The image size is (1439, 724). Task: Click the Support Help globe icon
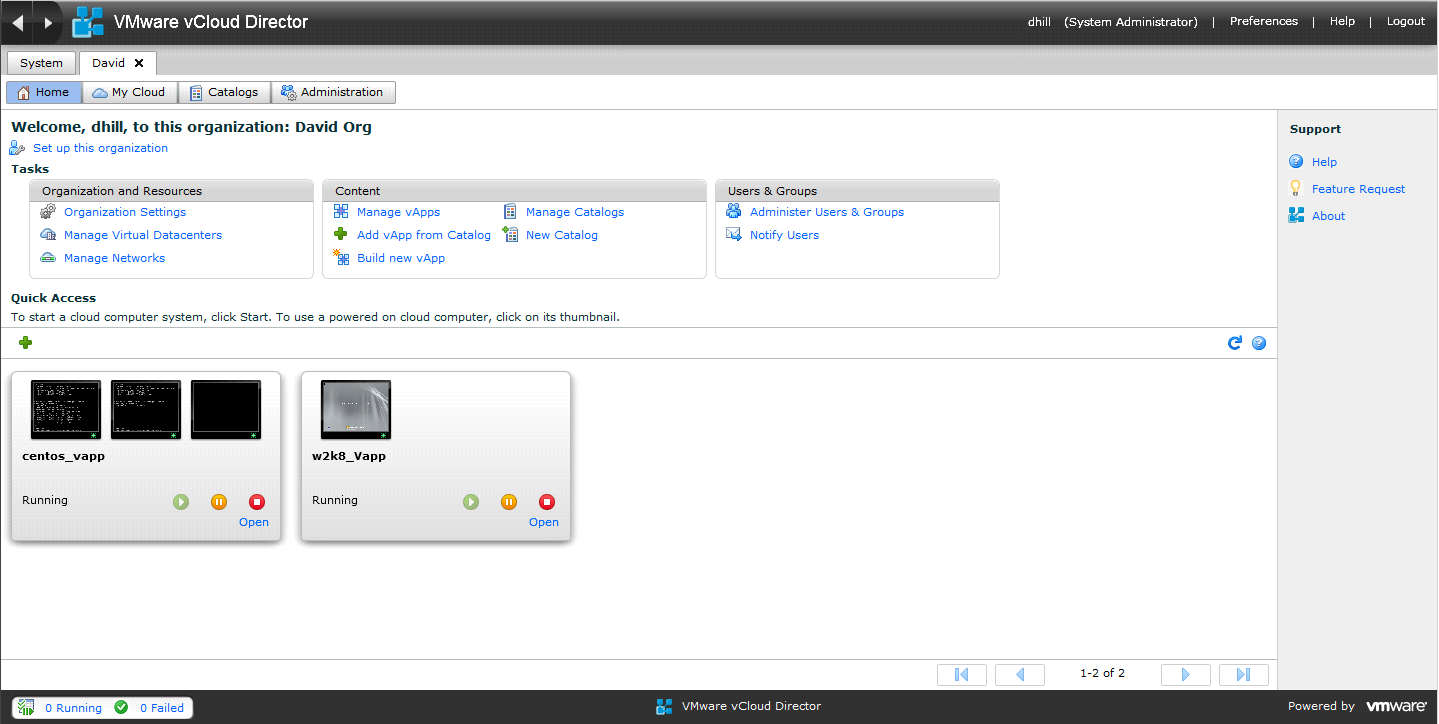(1296, 161)
